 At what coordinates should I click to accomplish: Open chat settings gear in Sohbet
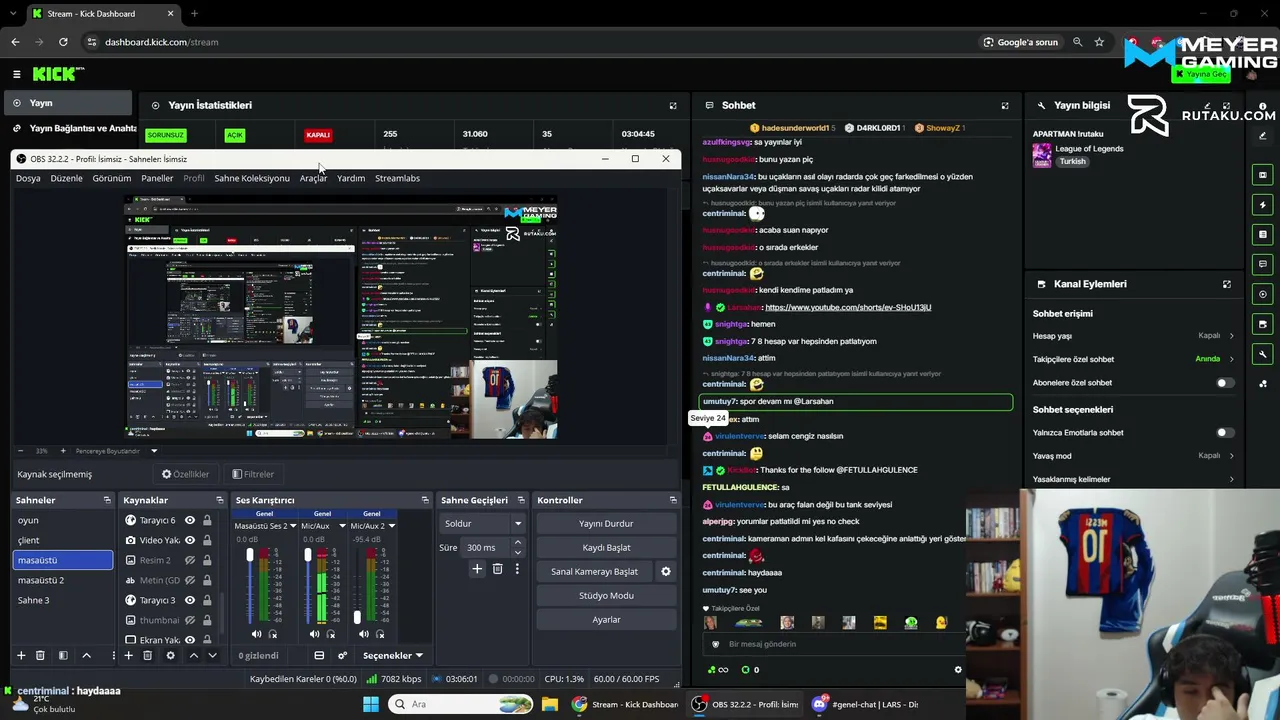pyautogui.click(x=958, y=670)
